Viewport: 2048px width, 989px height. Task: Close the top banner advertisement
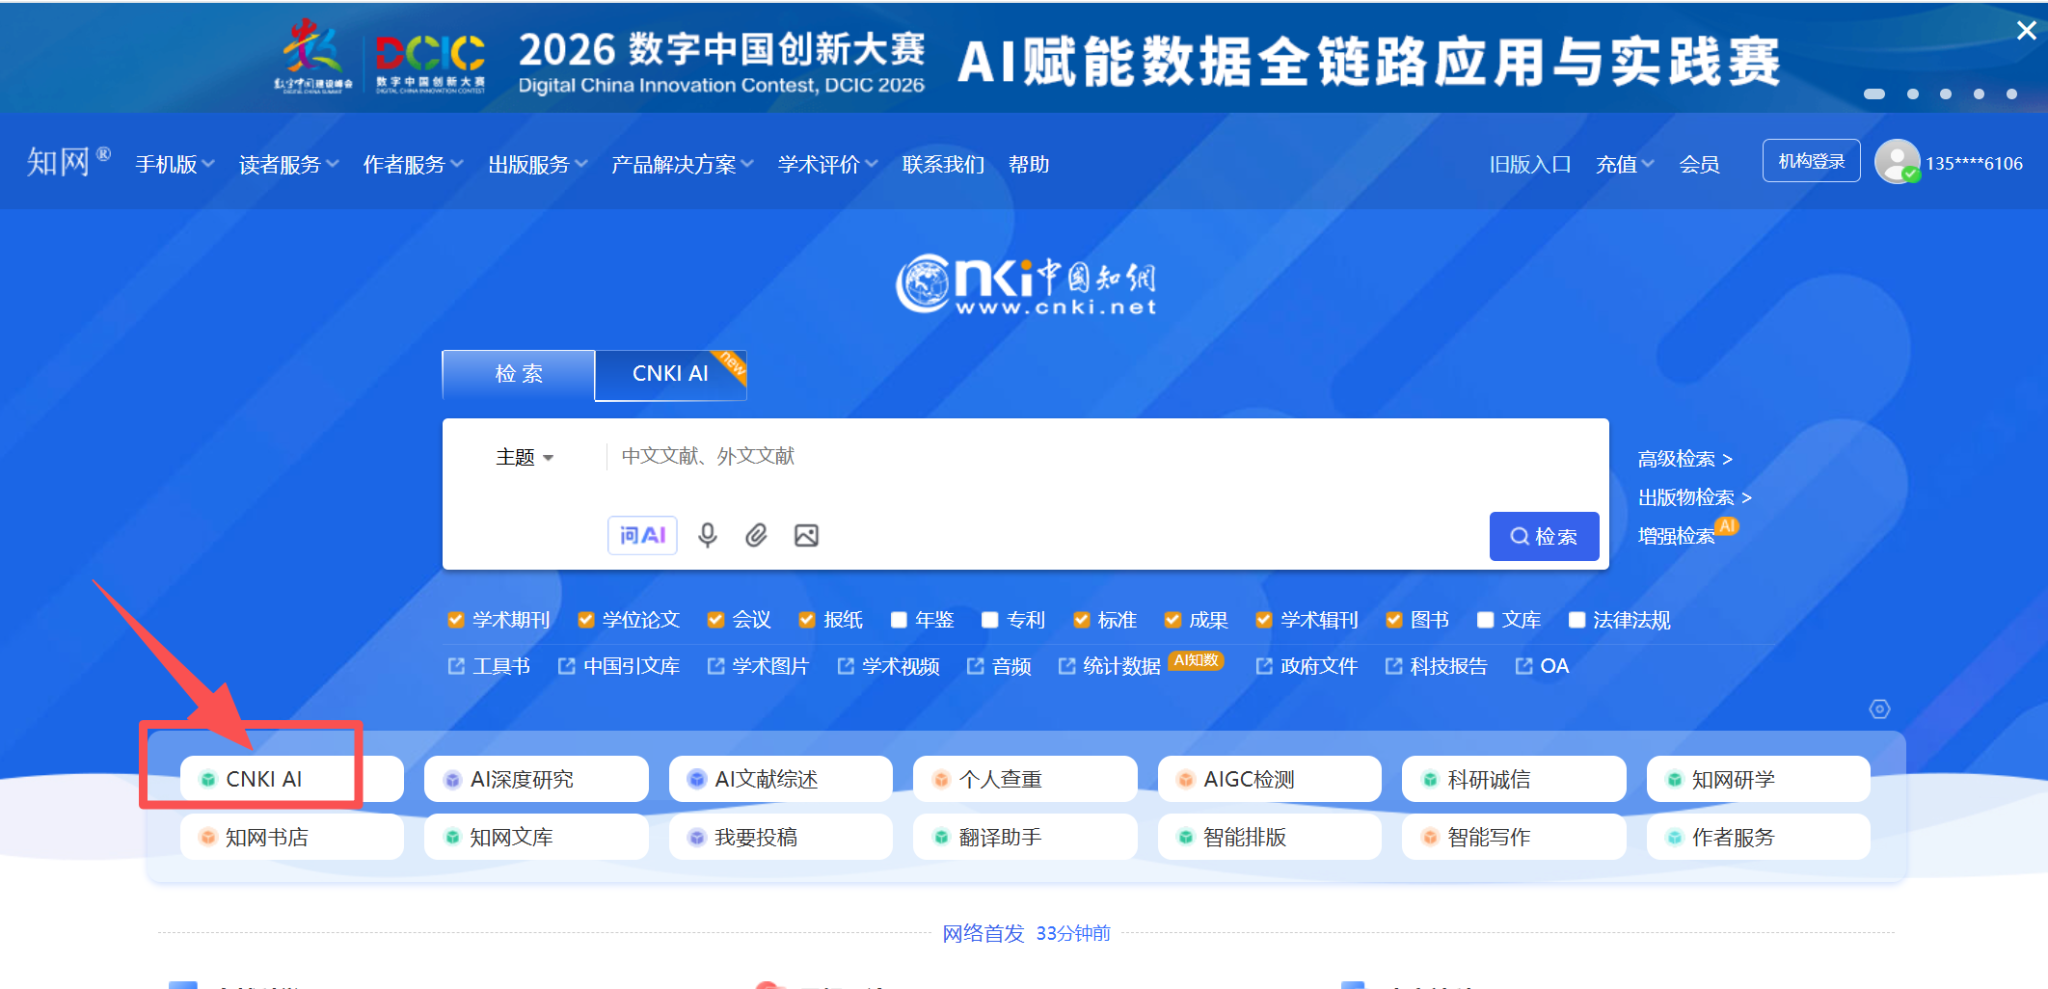(2026, 31)
